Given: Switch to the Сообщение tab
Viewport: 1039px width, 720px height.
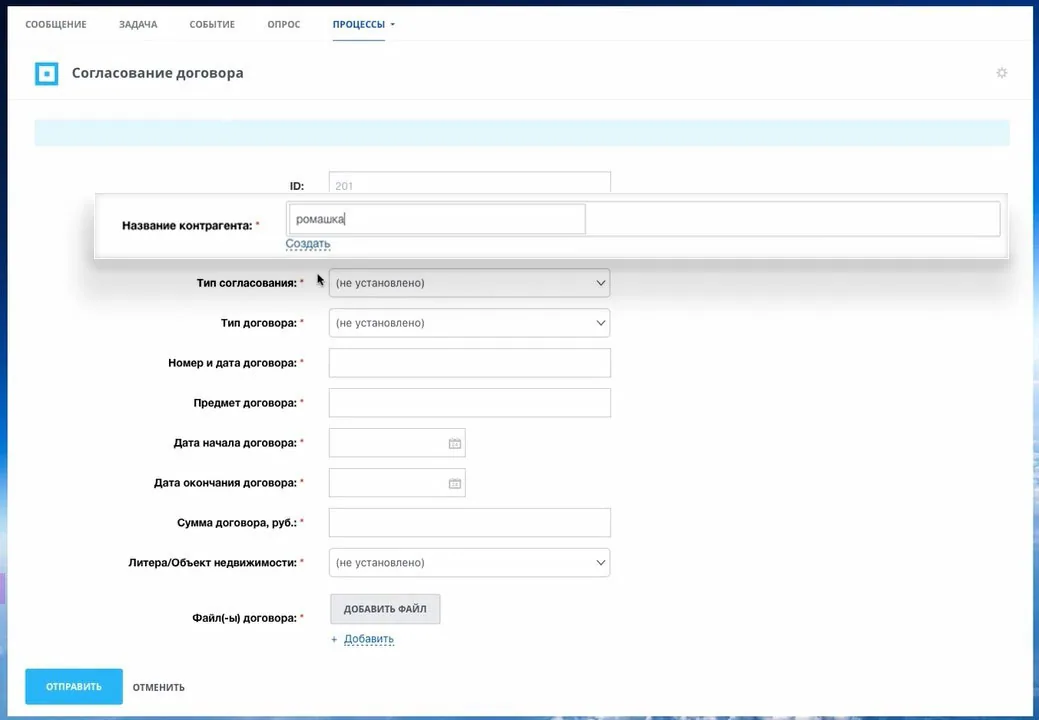Looking at the screenshot, I should point(56,25).
